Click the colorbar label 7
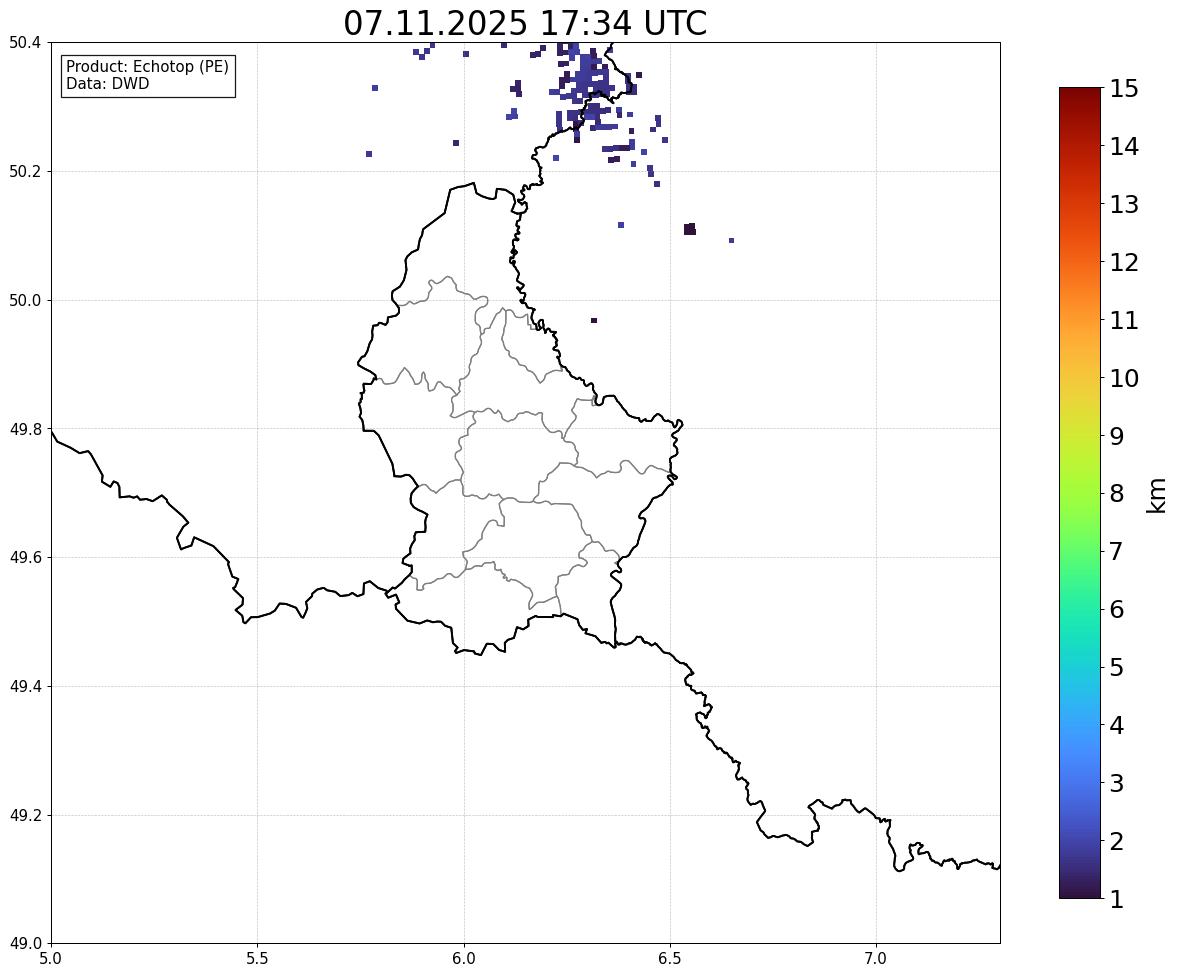The height and width of the screenshot is (976, 1178). click(1116, 551)
